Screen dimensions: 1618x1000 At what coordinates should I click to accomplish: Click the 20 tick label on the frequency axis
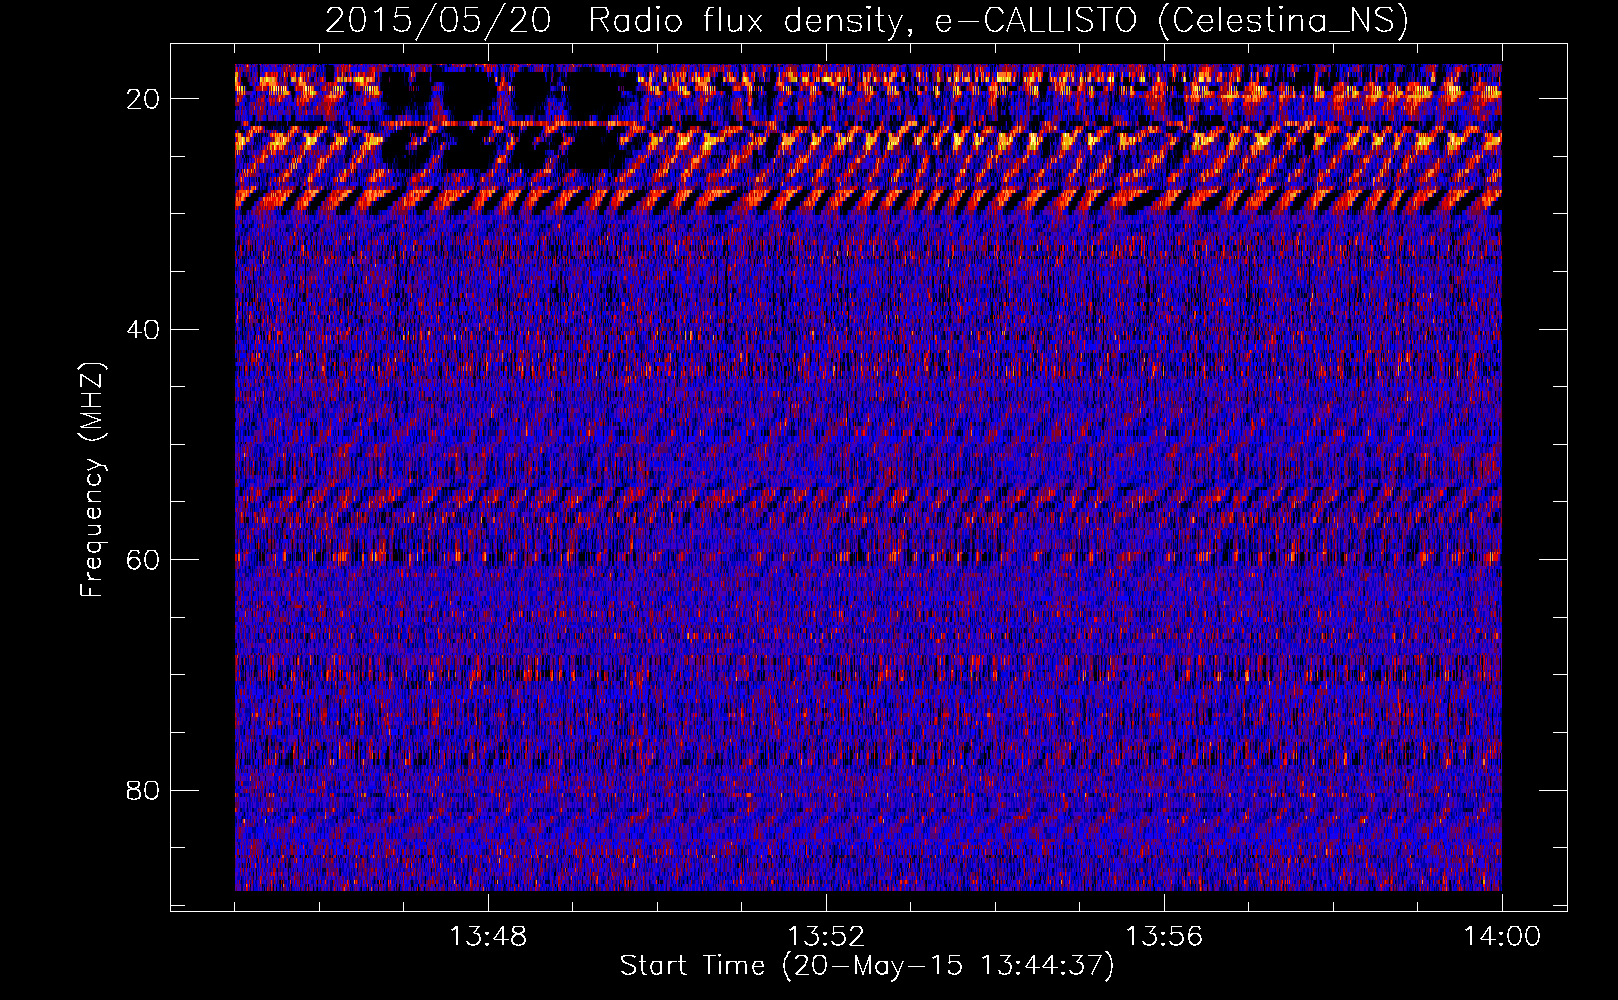[x=144, y=99]
